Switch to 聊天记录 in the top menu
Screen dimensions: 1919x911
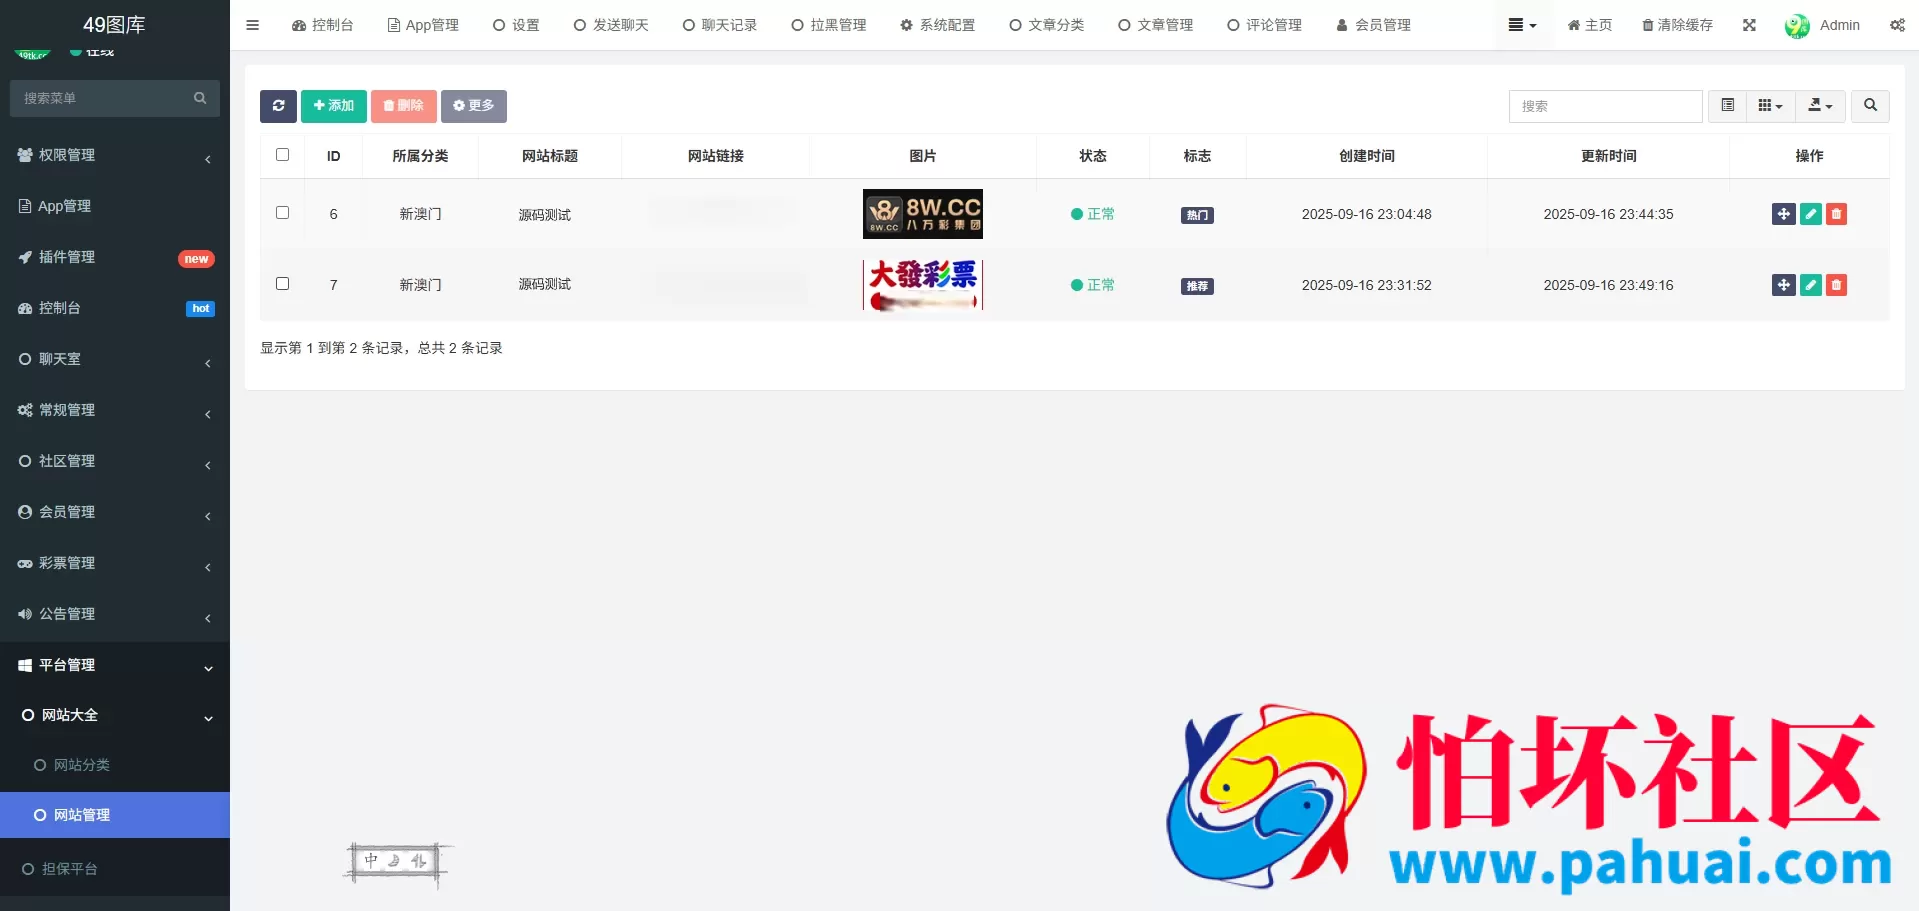click(719, 25)
